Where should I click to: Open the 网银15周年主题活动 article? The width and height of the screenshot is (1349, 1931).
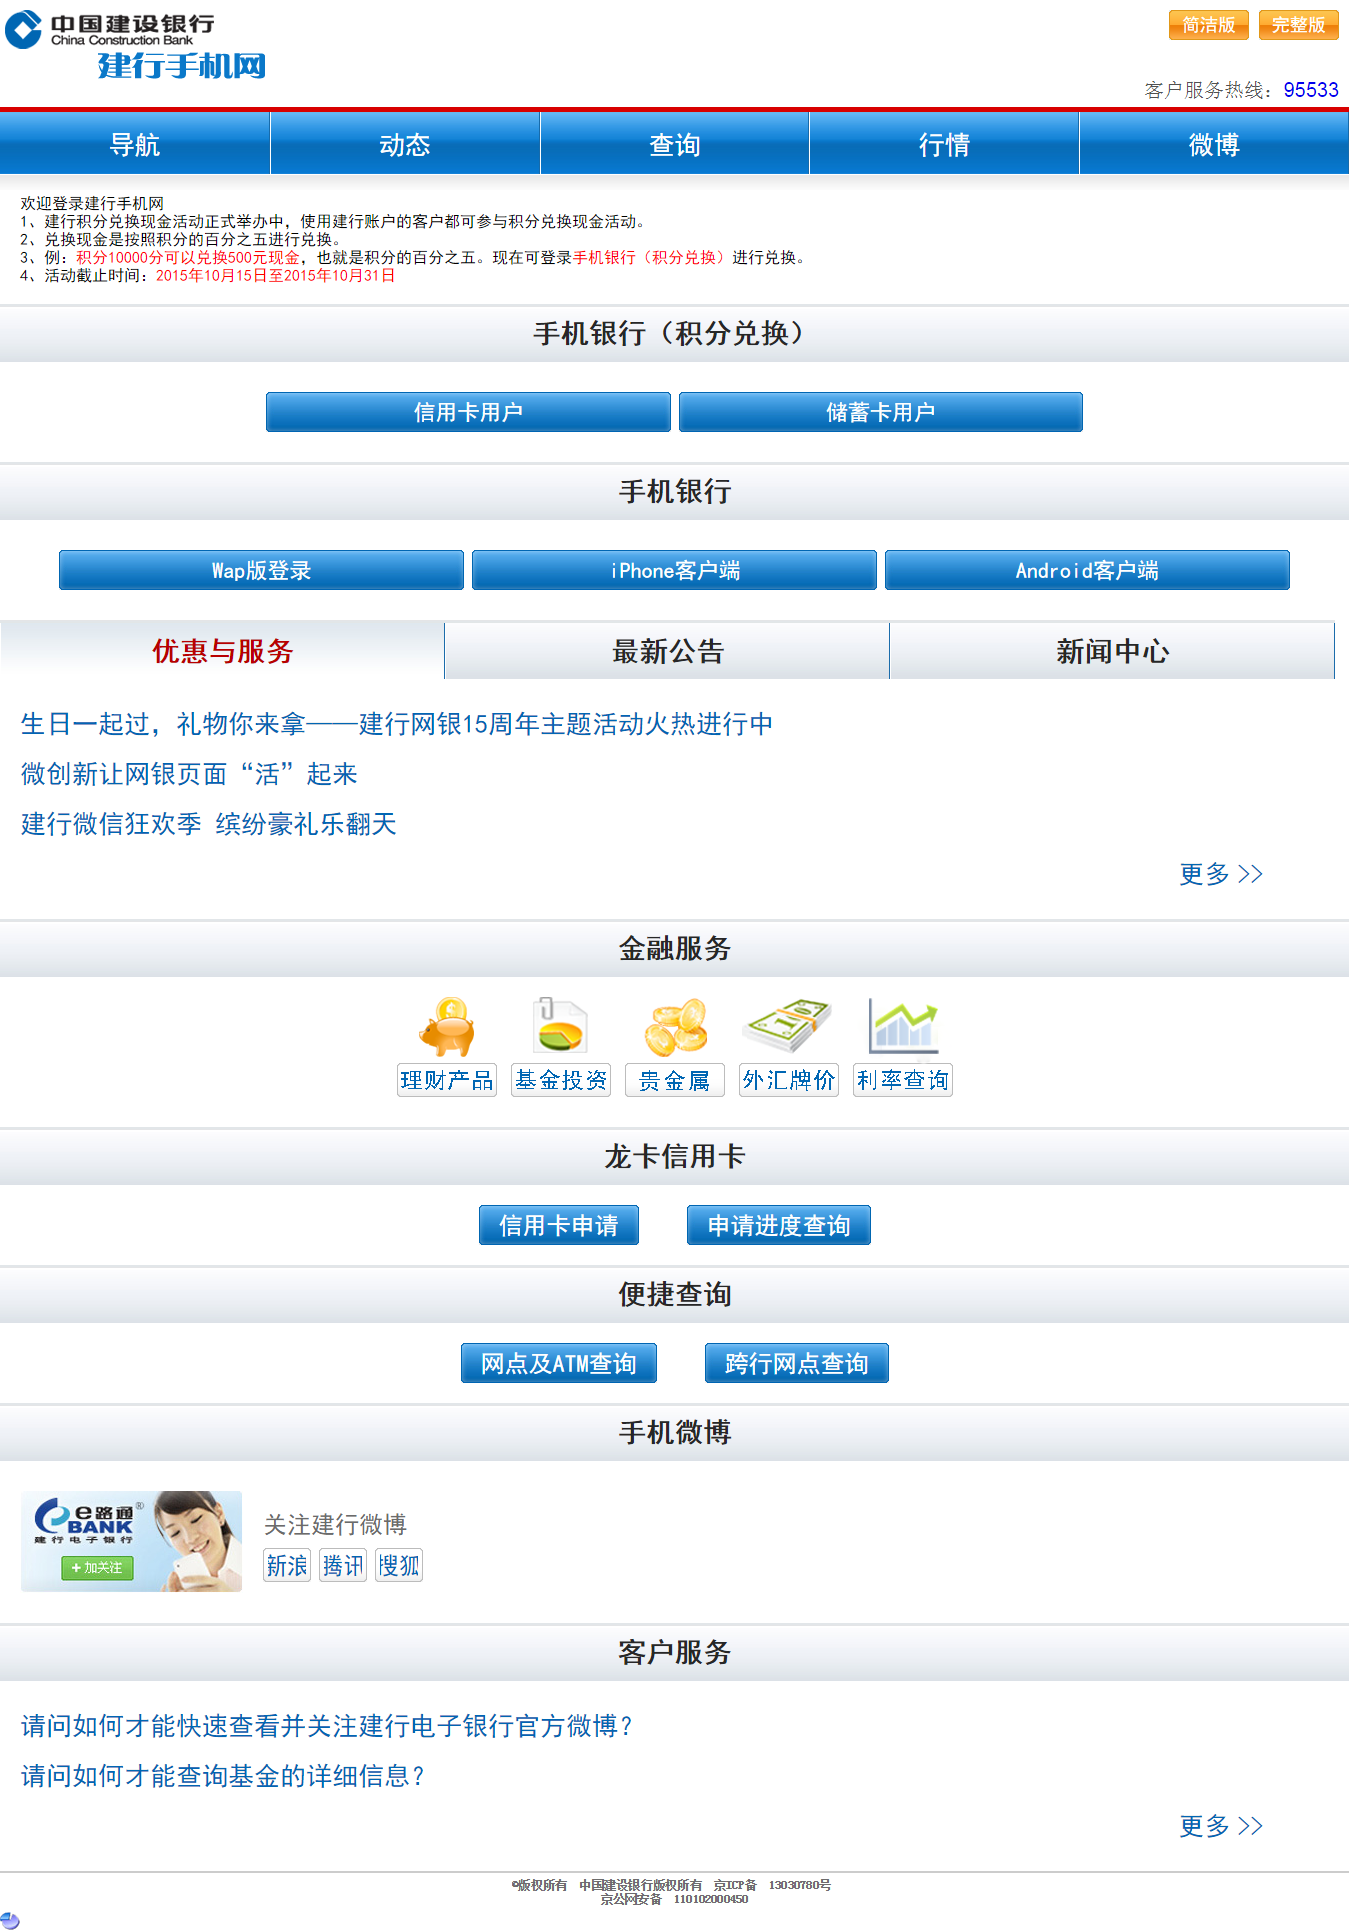[396, 724]
